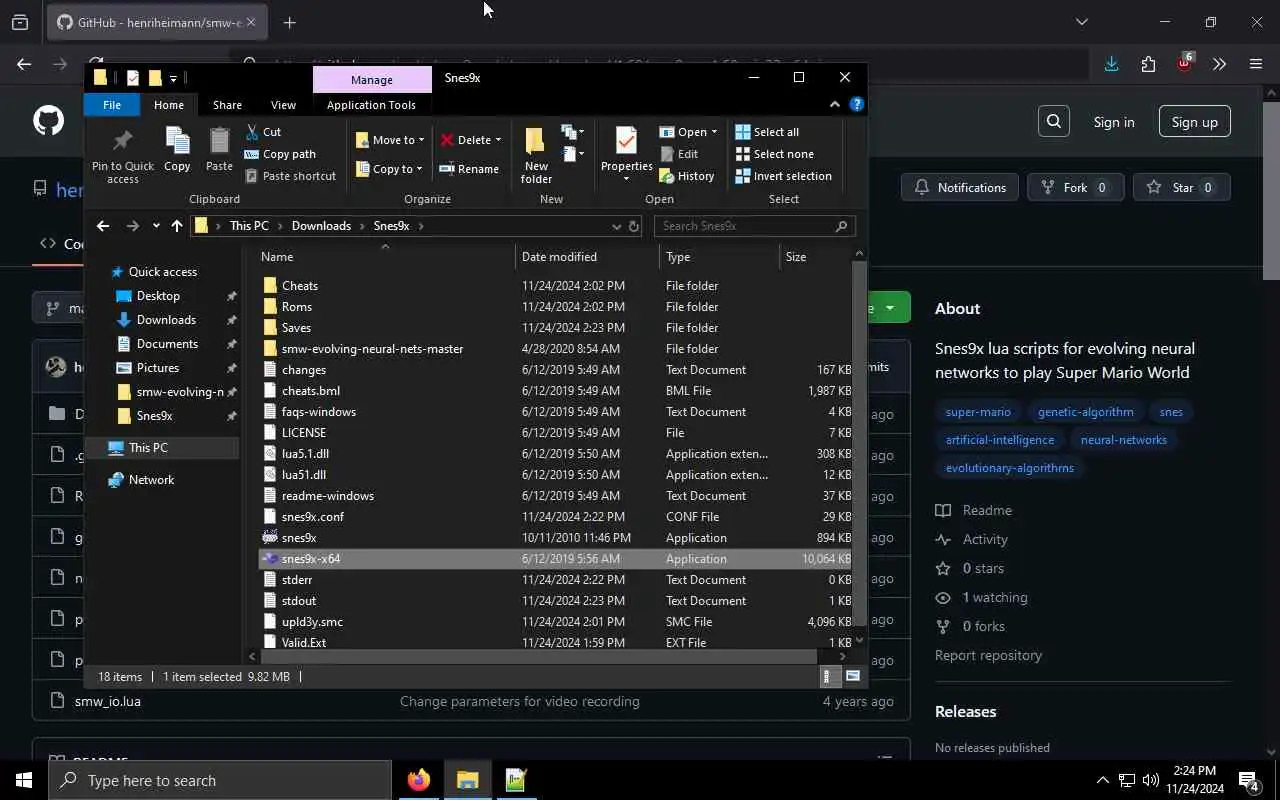1280x800 pixels.
Task: Open smw_io.lua file on GitHub
Action: [107, 702]
